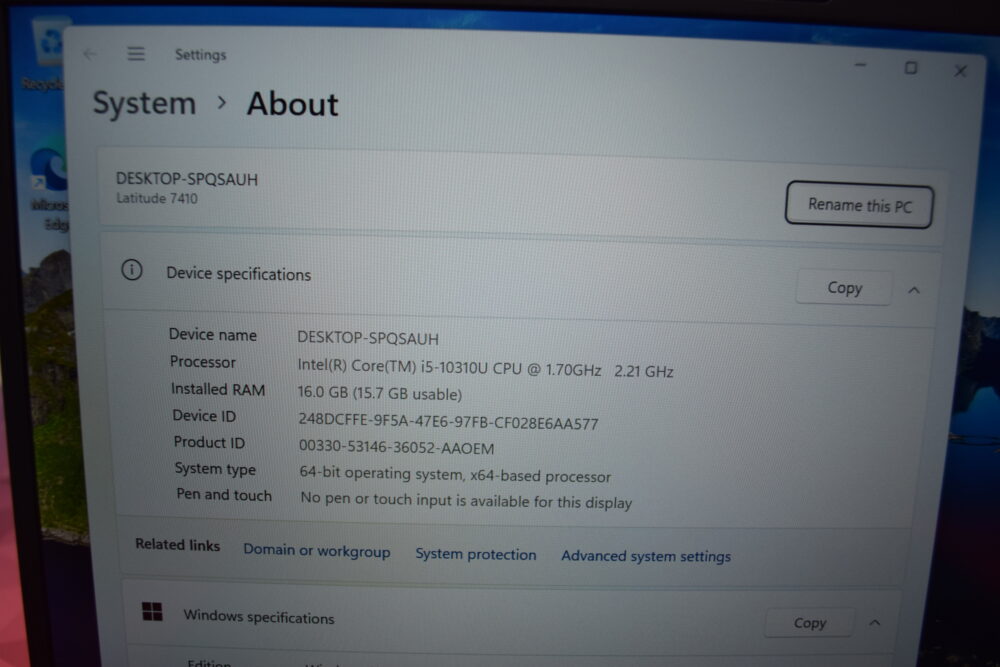Copy the Device specifications

click(x=844, y=288)
